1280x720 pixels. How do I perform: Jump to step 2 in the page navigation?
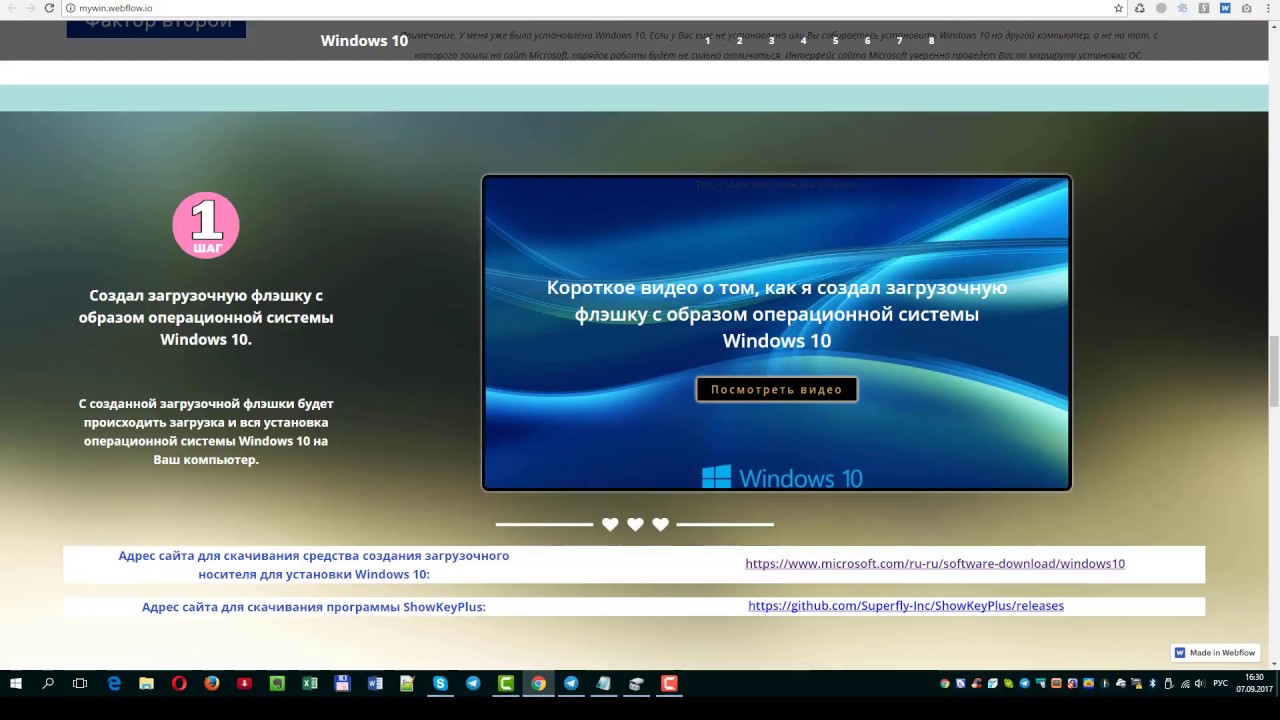tap(740, 41)
